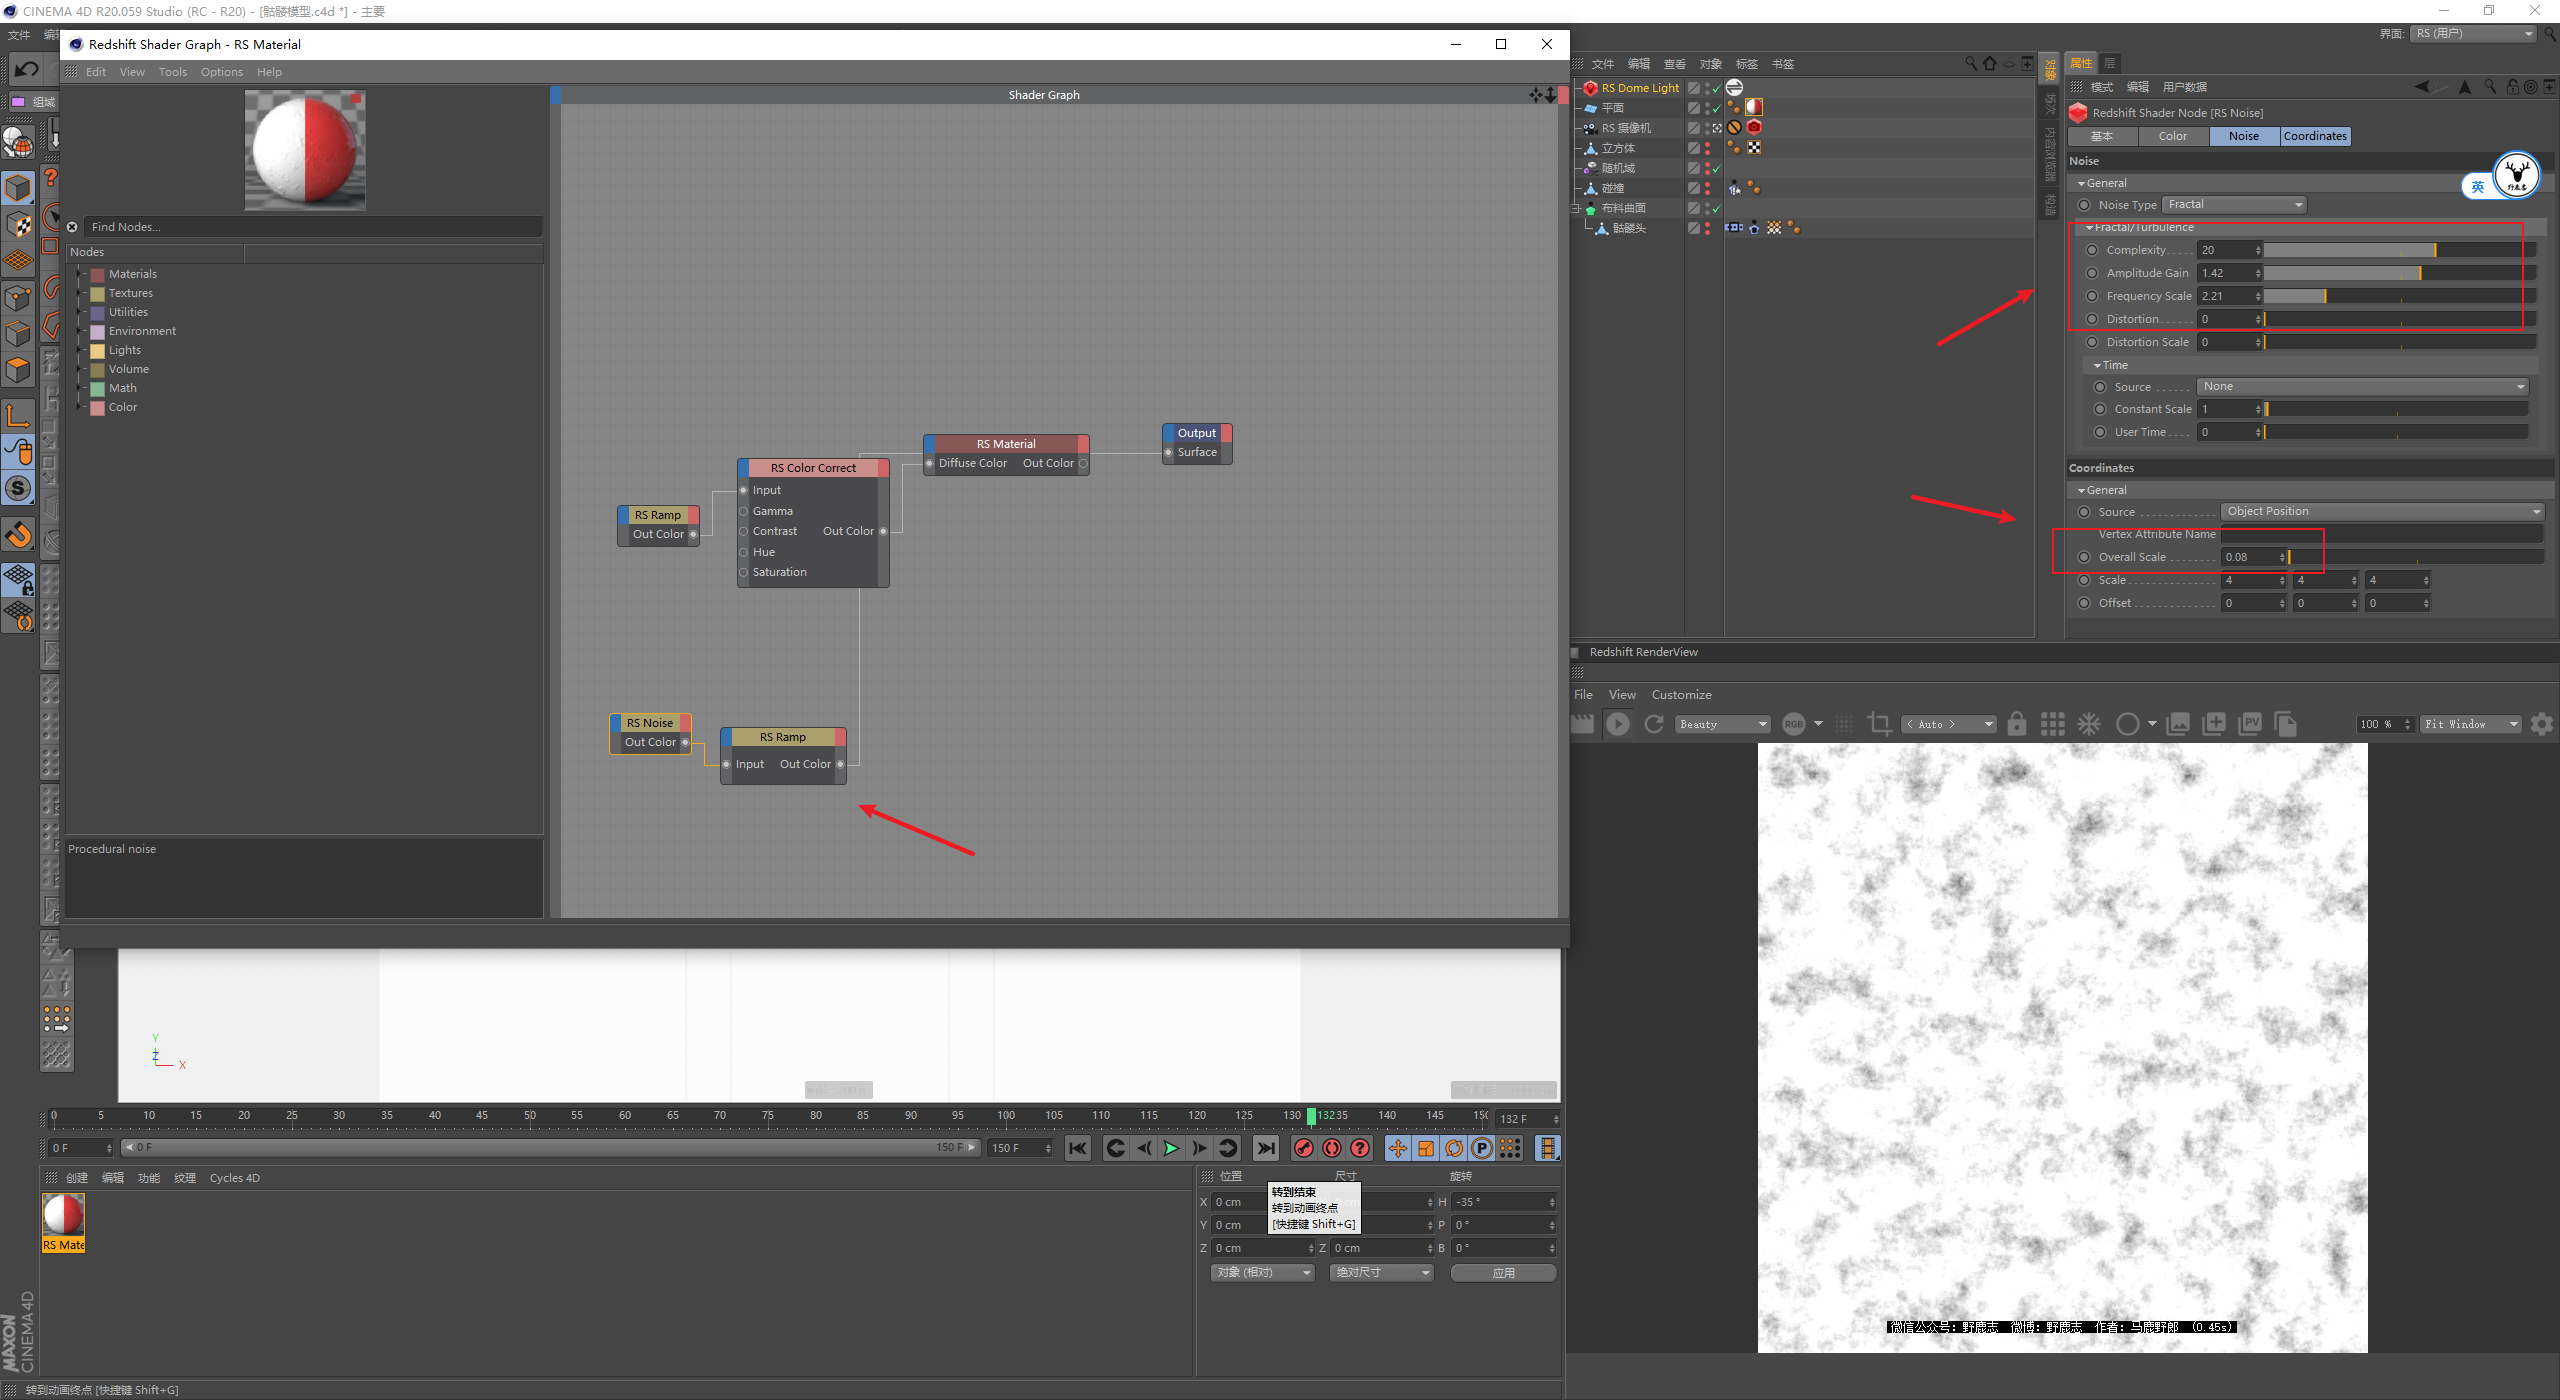This screenshot has height=1400, width=2560.
Task: Go to start of animation
Action: click(1077, 1148)
